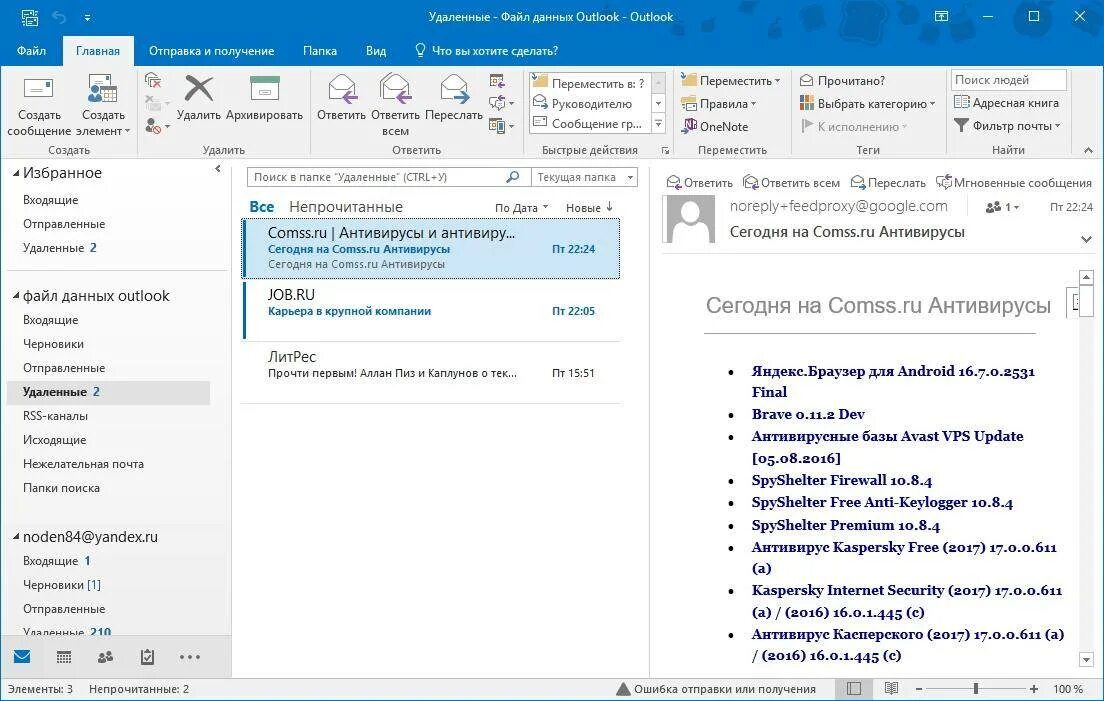
Task: Click the sender avatar picture
Action: tap(691, 219)
